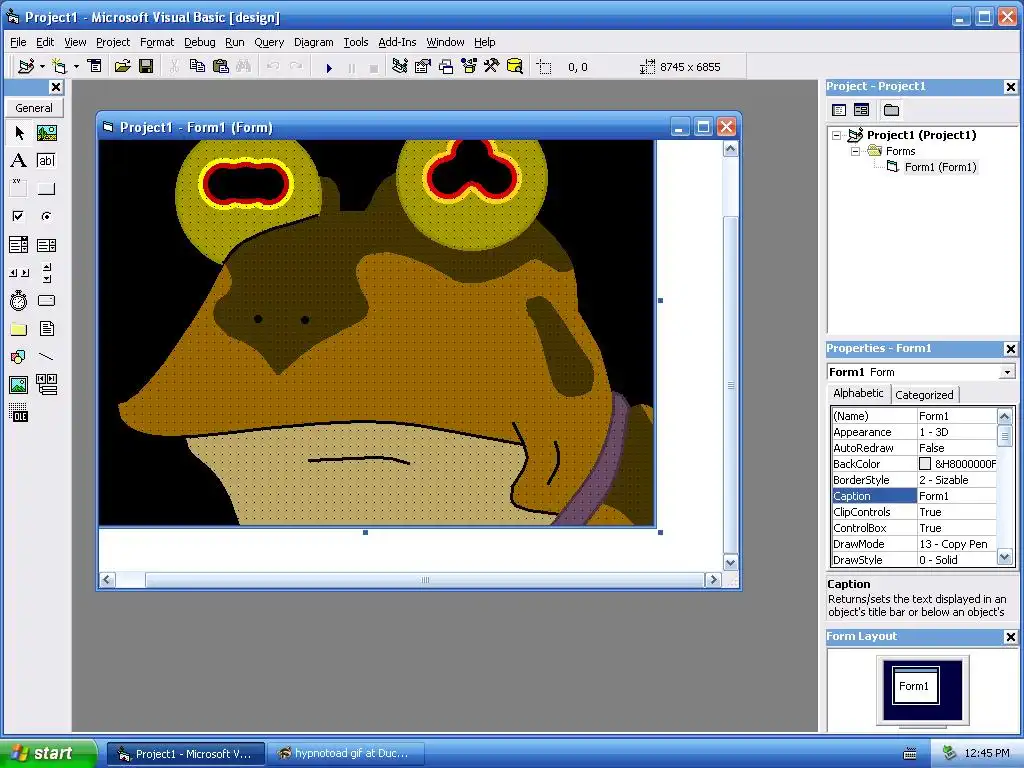Select the Shape control tool
This screenshot has width=1024, height=768.
tap(19, 357)
